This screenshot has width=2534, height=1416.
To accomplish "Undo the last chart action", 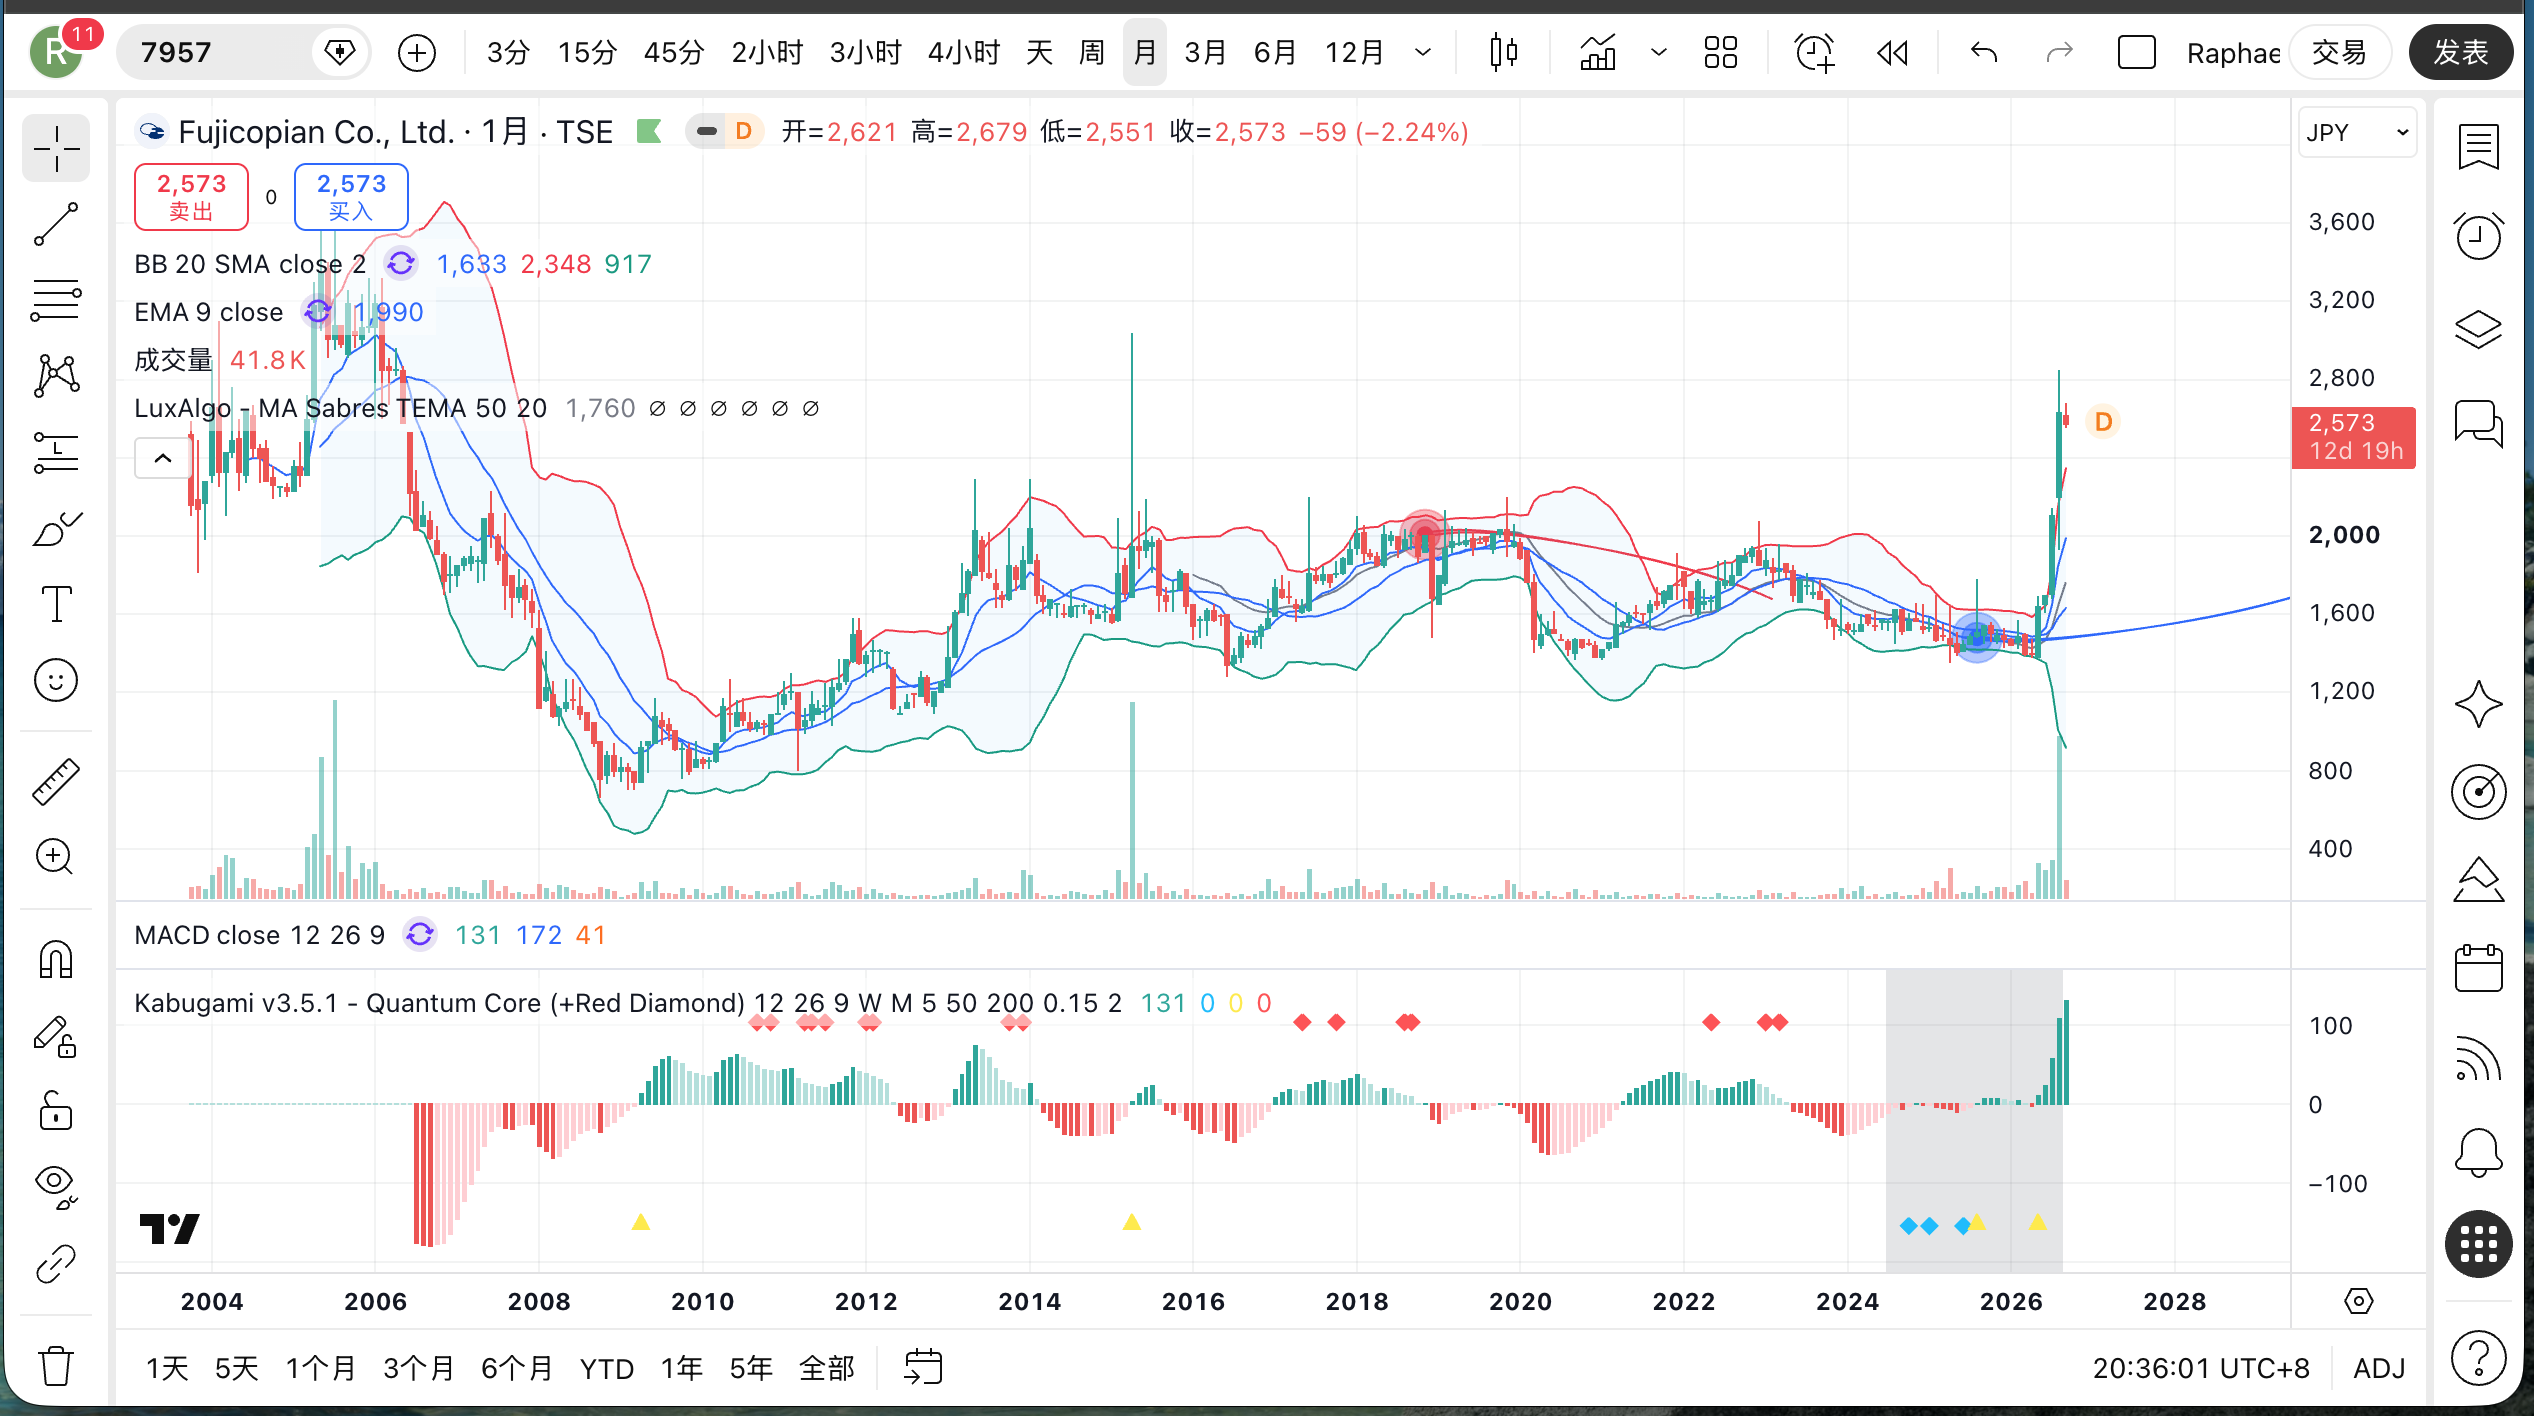I will 1984,52.
